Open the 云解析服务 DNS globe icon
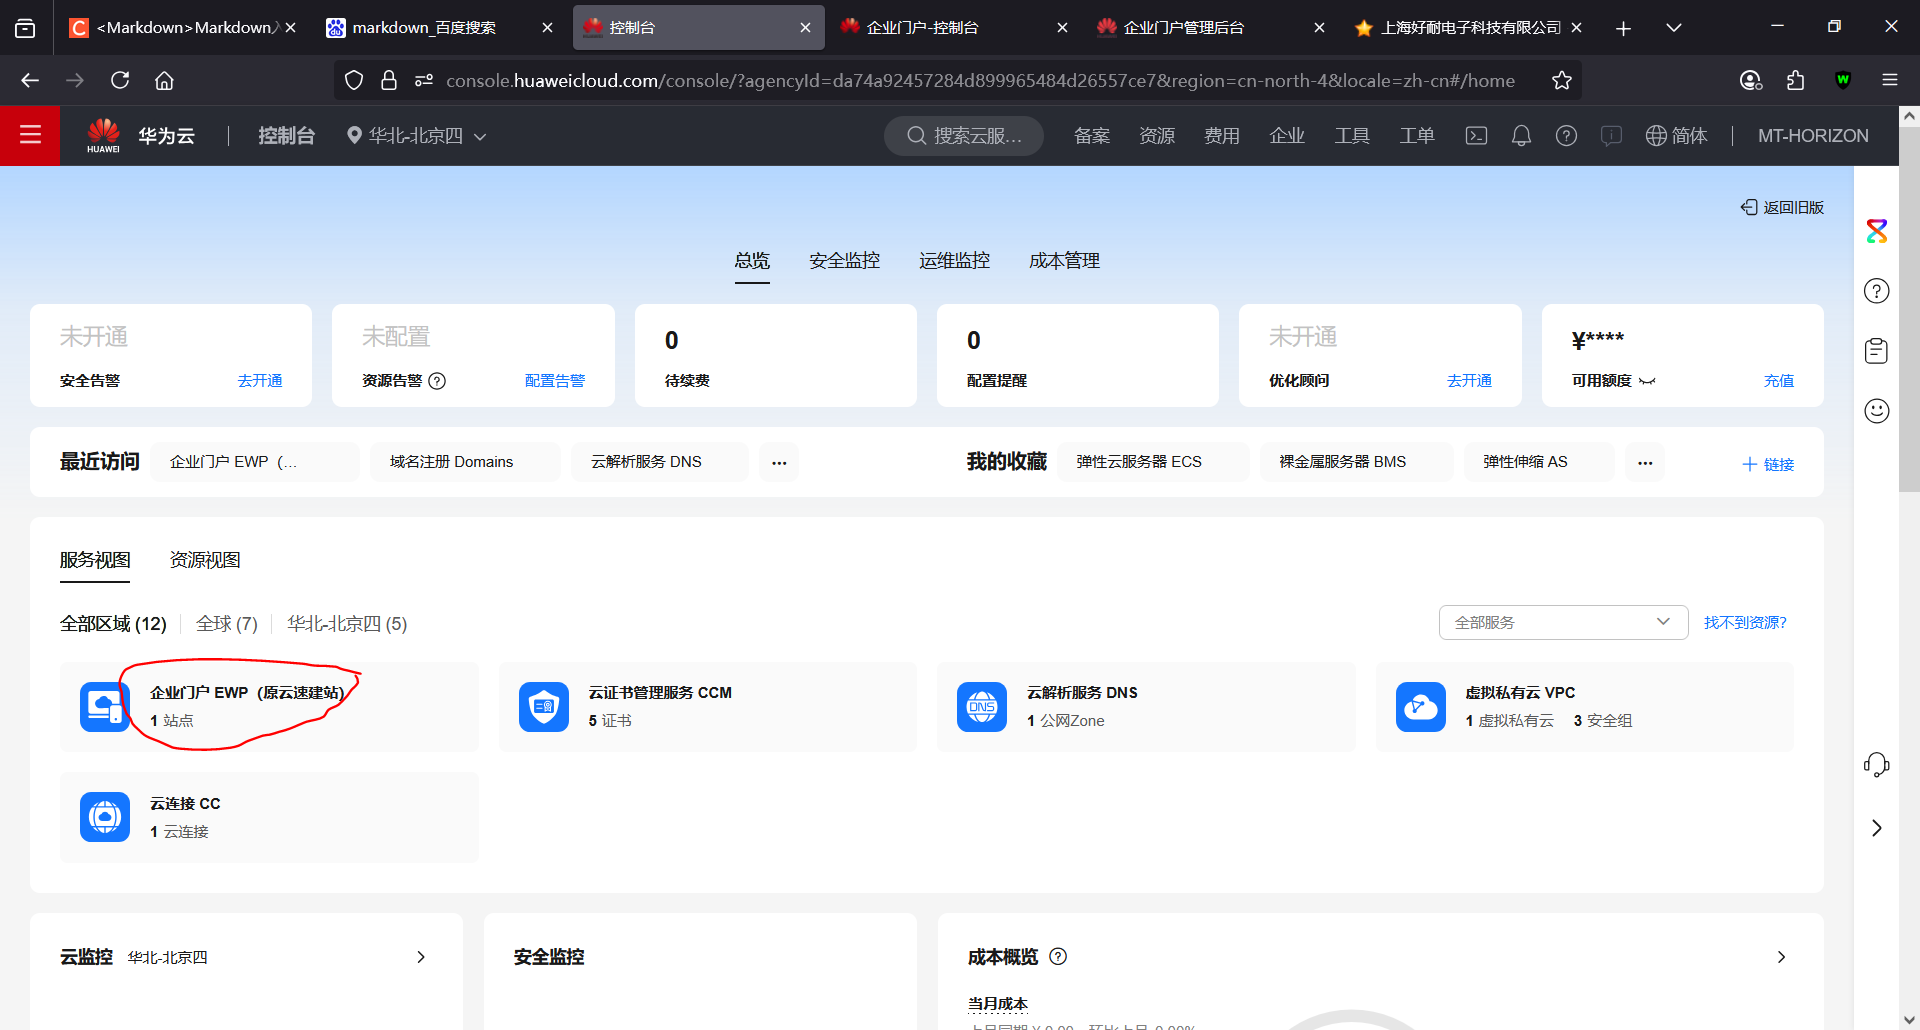This screenshot has height=1030, width=1920. (982, 707)
